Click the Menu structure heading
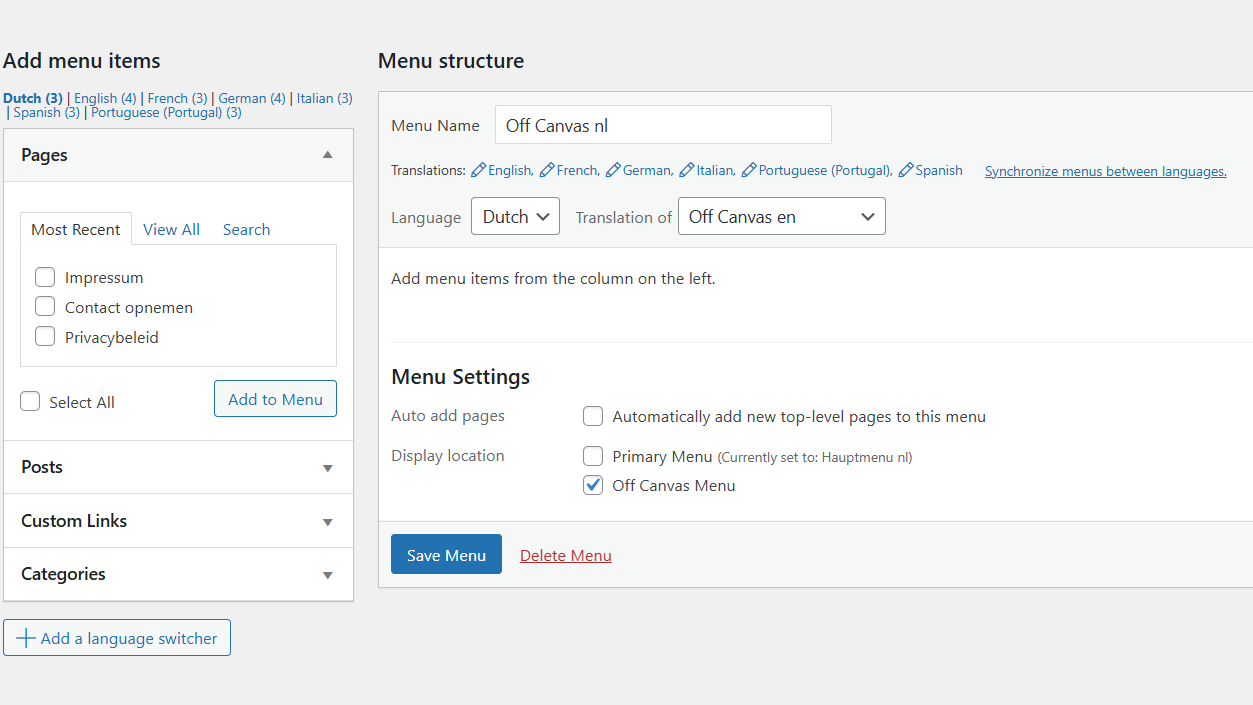 pyautogui.click(x=451, y=61)
